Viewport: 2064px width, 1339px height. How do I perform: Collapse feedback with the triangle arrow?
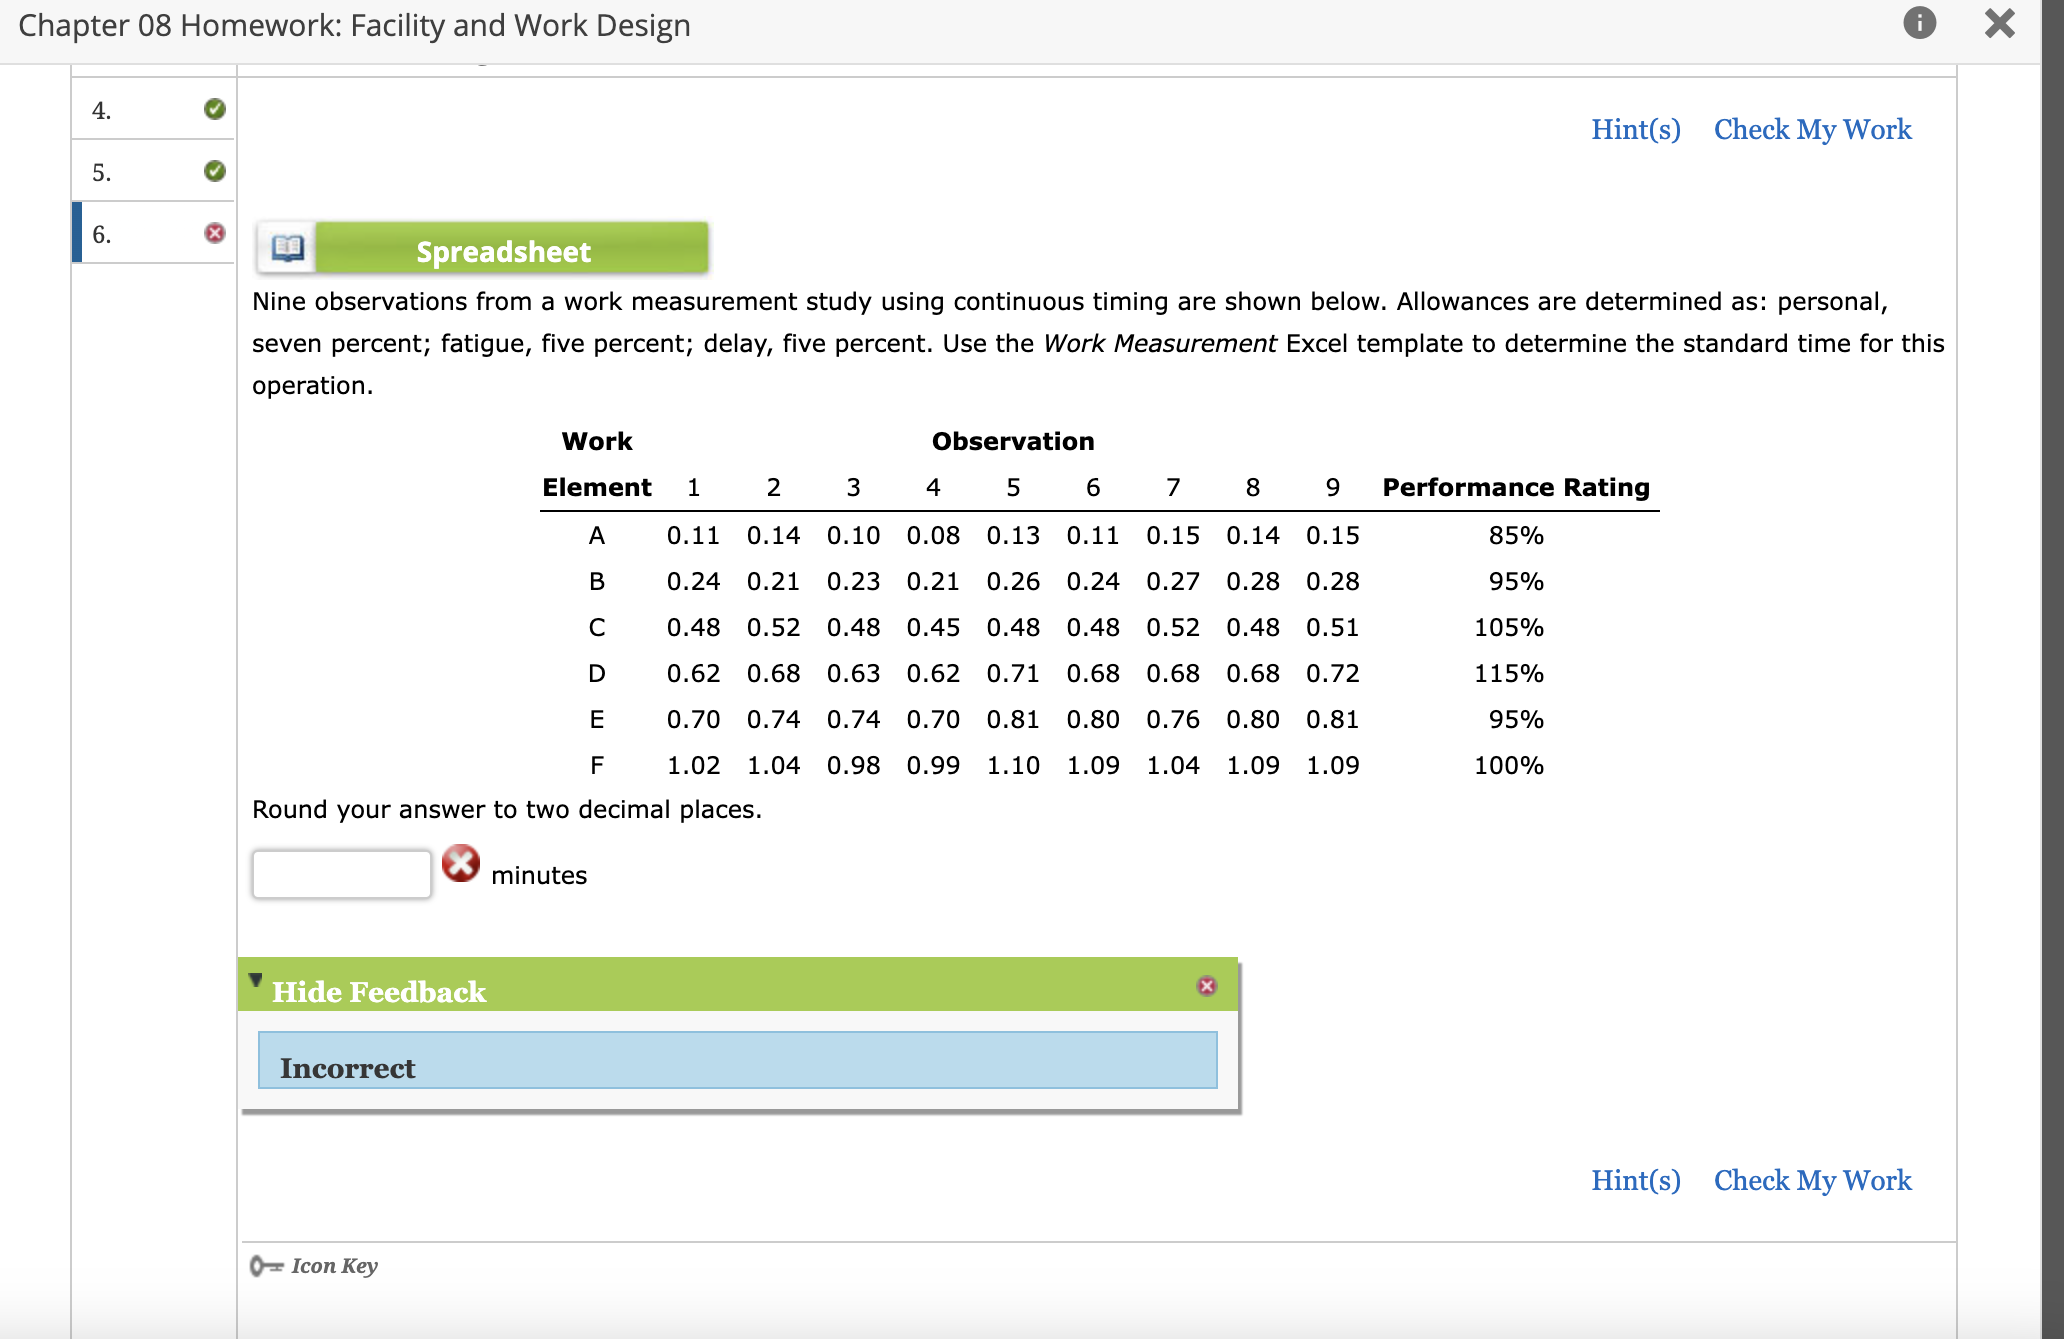click(255, 980)
